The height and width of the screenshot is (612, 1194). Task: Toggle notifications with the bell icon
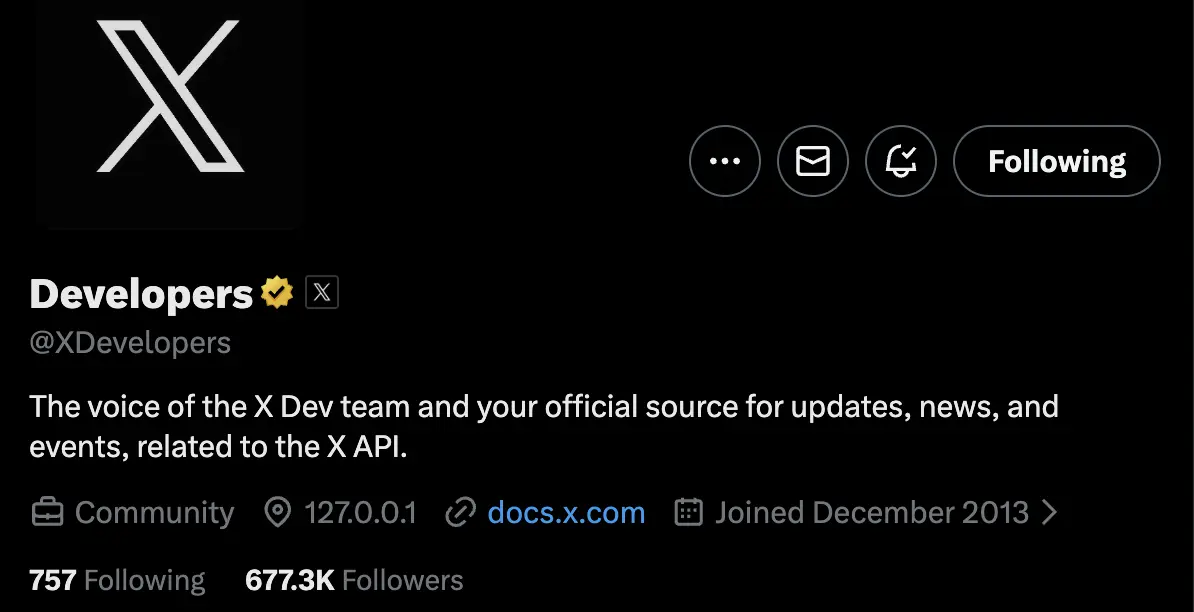[901, 161]
